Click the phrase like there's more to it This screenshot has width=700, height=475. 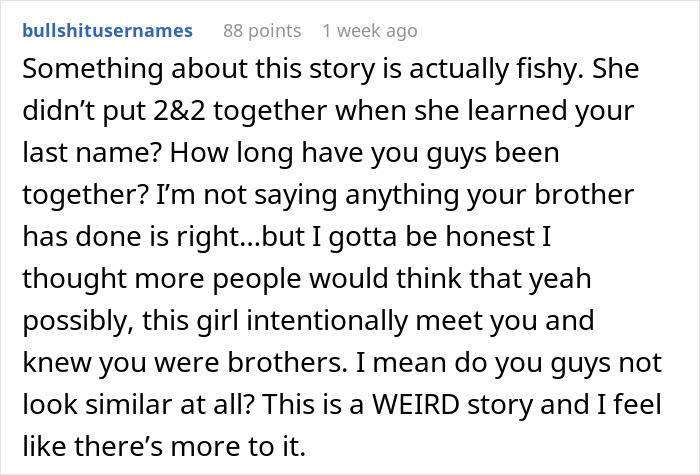tap(164, 446)
